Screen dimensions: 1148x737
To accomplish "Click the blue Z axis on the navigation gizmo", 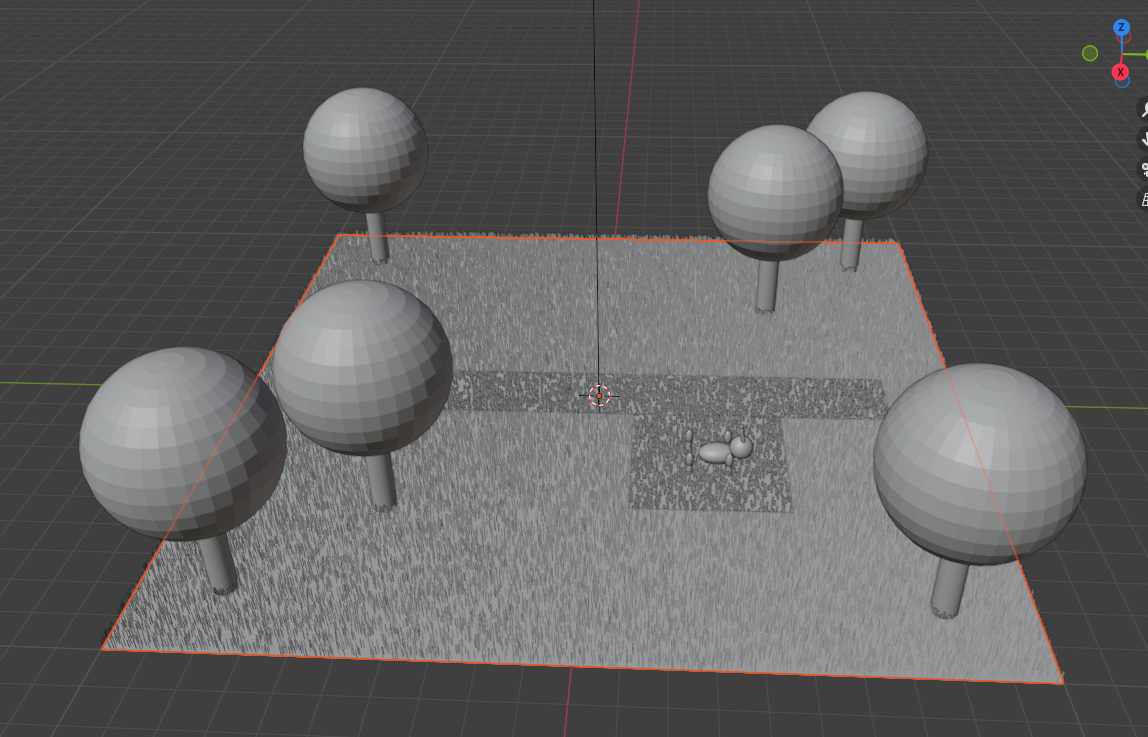I will 1122,27.
